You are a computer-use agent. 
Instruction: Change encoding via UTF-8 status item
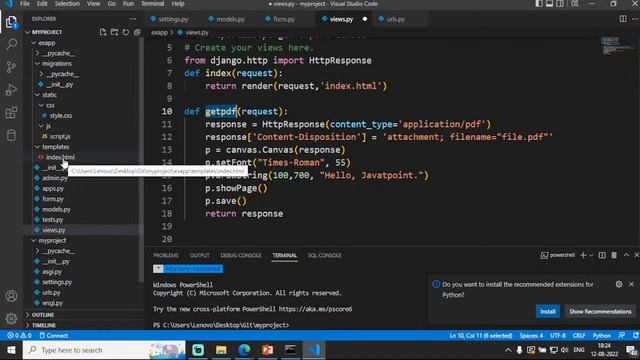[x=558, y=336]
